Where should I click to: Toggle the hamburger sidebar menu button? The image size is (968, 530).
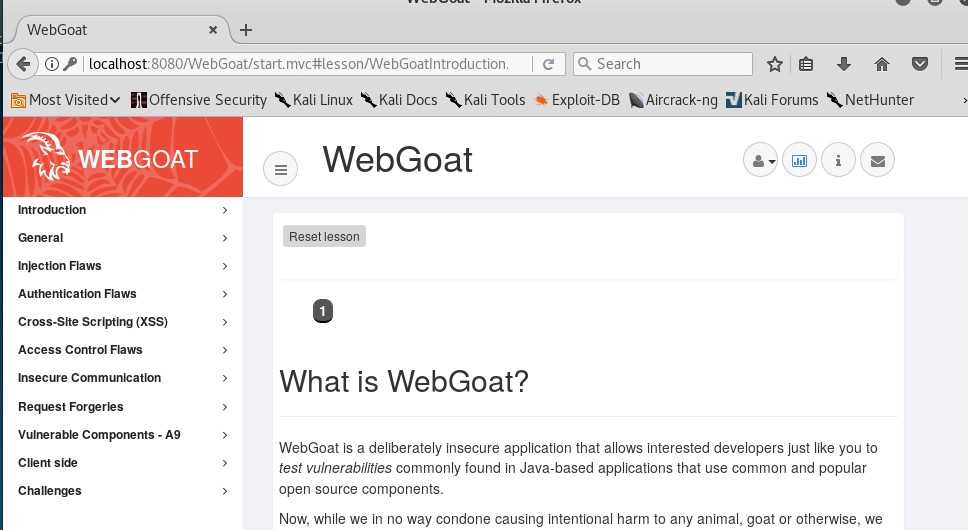pyautogui.click(x=281, y=169)
